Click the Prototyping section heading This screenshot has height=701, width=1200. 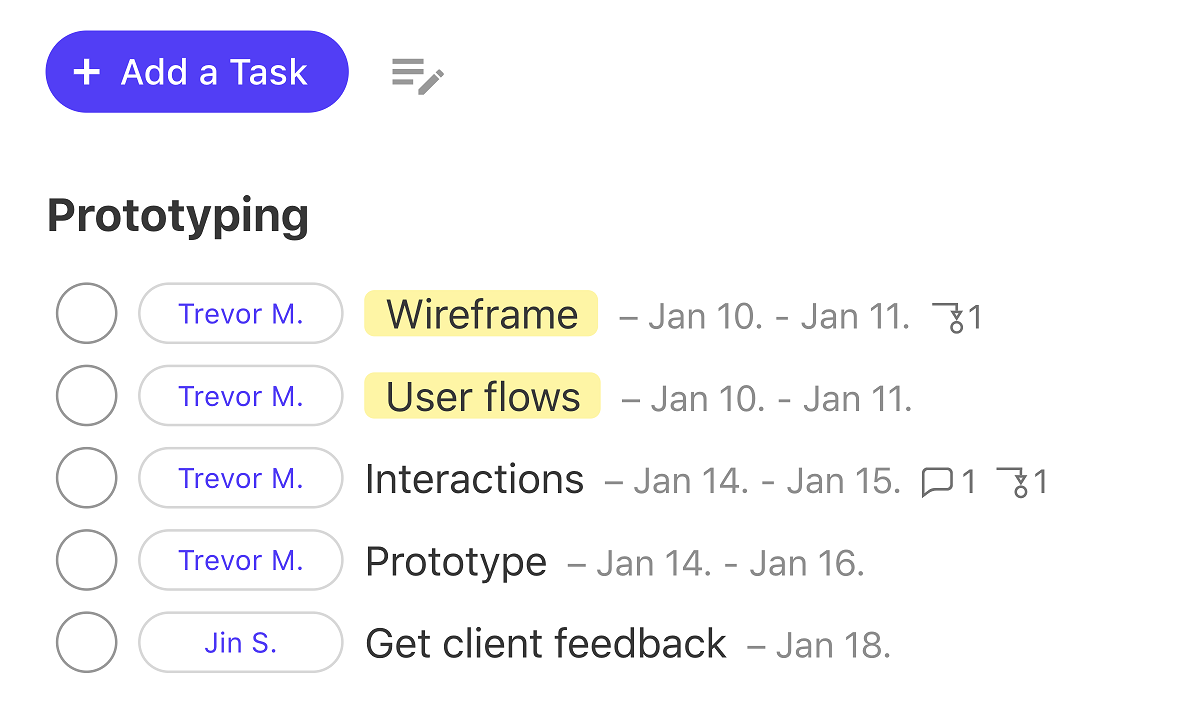click(178, 216)
